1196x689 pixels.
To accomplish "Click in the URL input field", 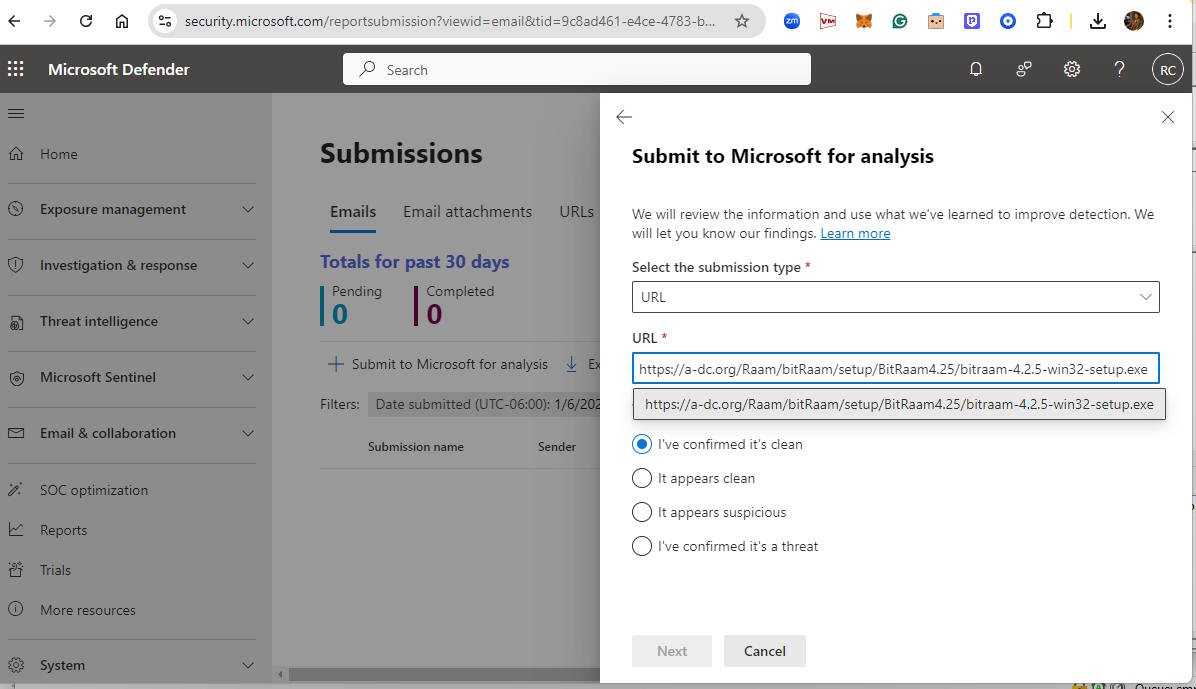I will point(895,369).
